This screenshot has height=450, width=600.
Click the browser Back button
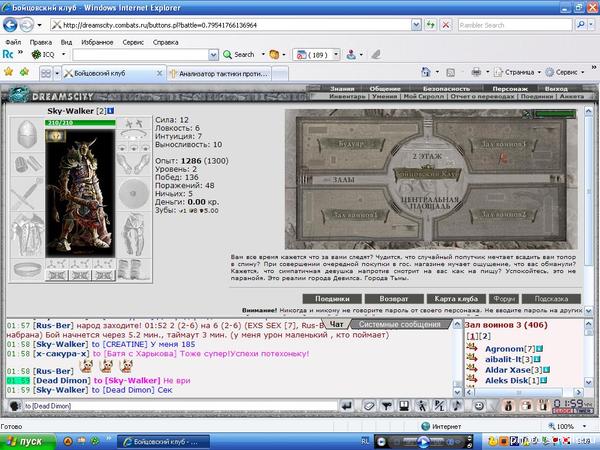[x=10, y=25]
